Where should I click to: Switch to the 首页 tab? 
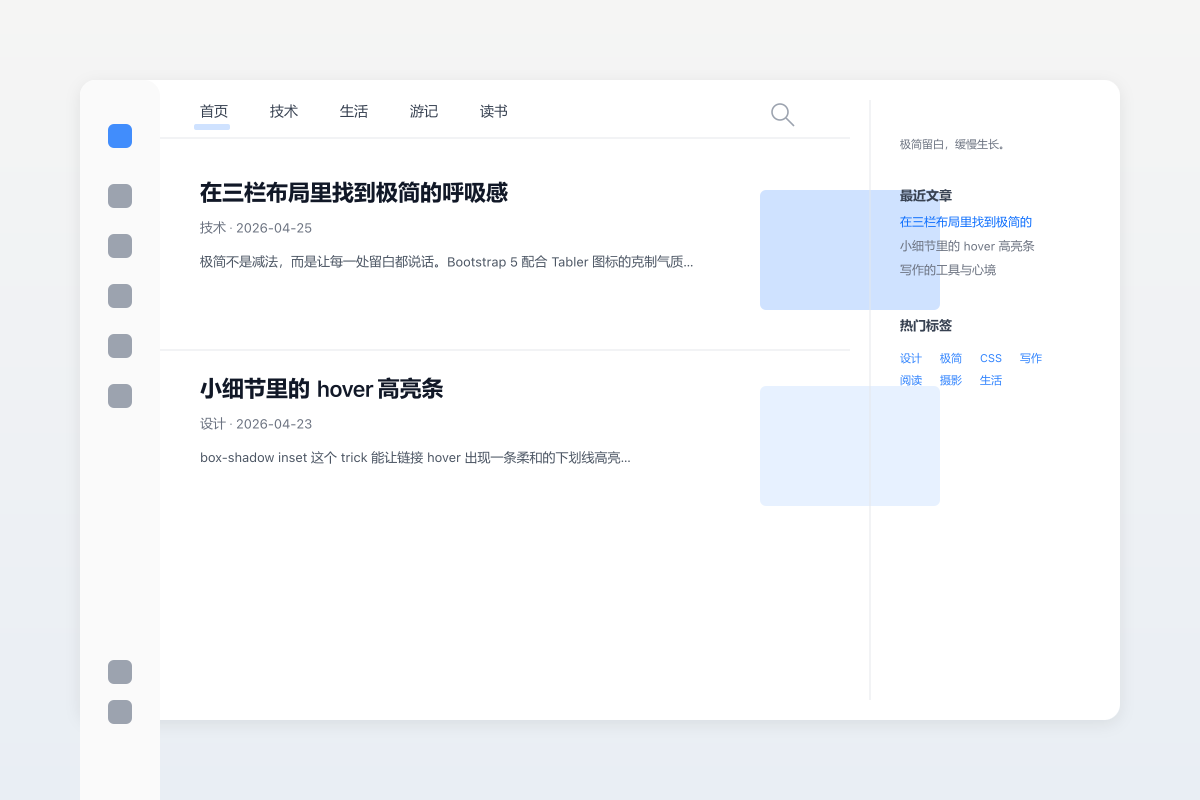click(x=214, y=111)
